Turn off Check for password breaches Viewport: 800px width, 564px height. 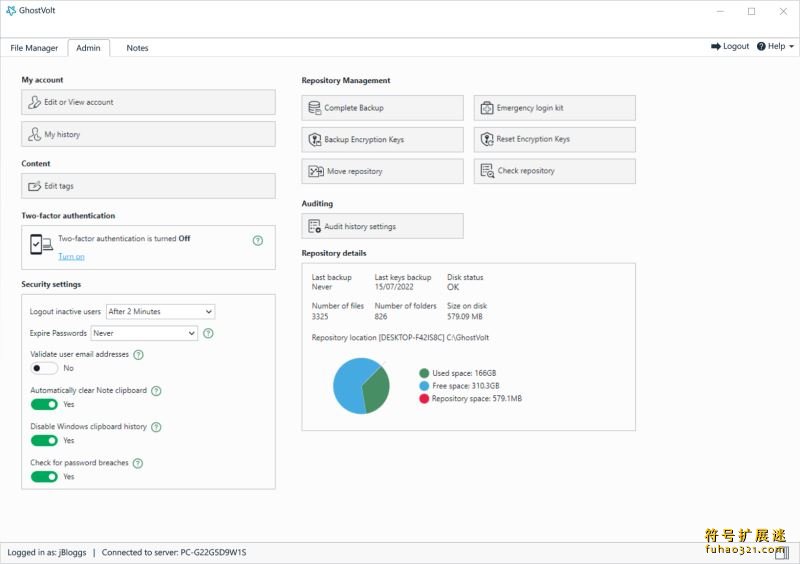(44, 477)
